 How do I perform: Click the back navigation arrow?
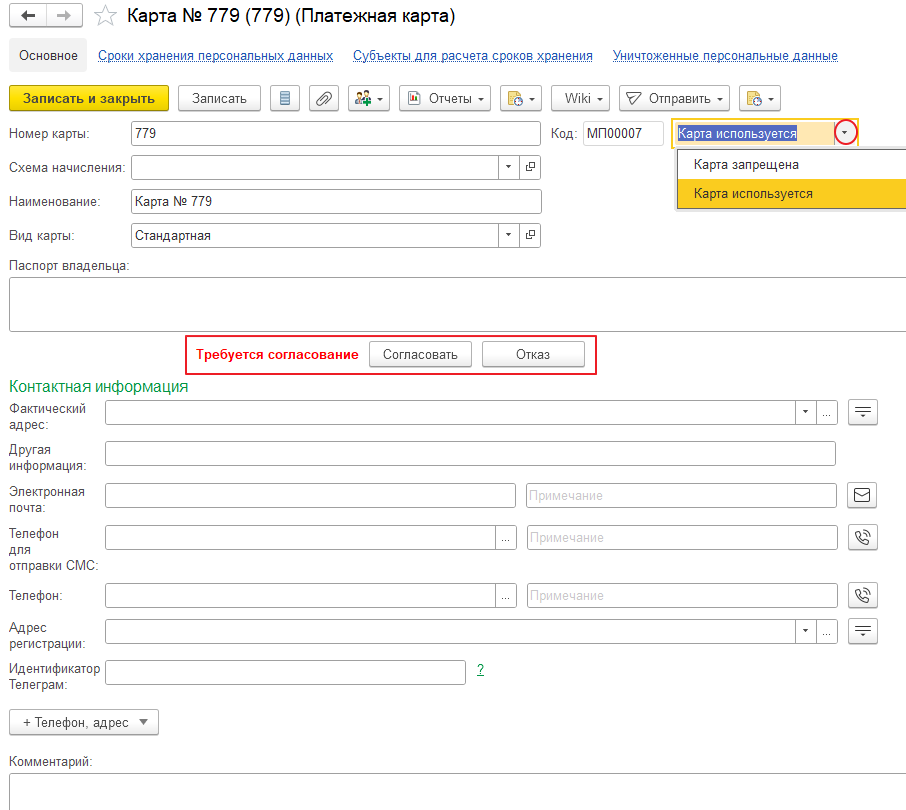pos(28,16)
